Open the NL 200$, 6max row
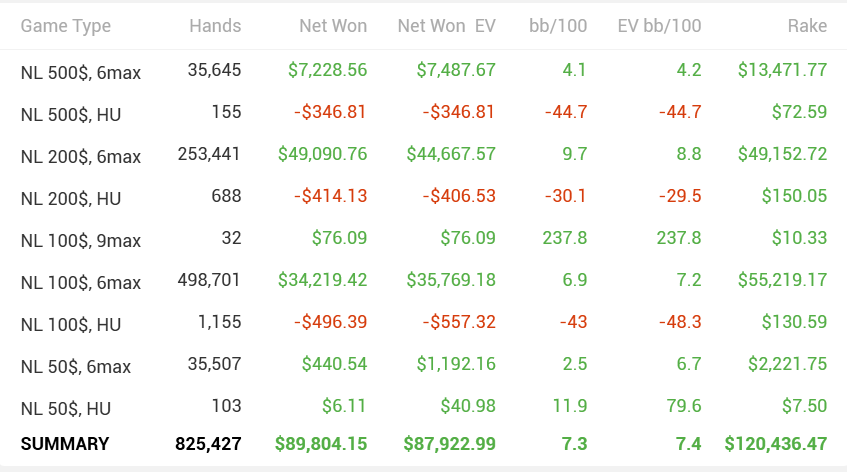 click(80, 157)
